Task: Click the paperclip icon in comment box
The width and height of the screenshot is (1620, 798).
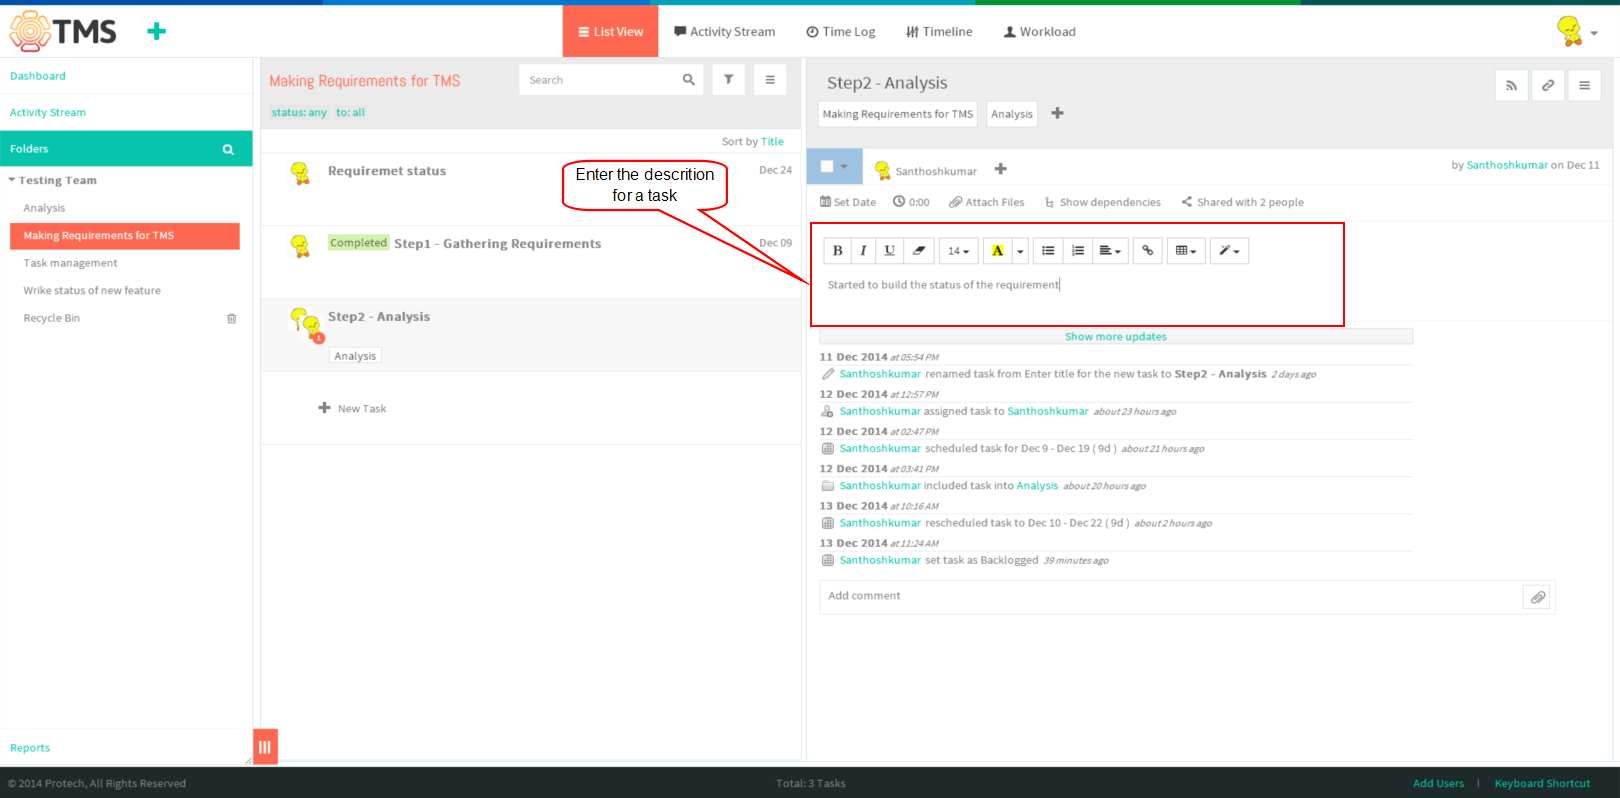Action: [1537, 597]
